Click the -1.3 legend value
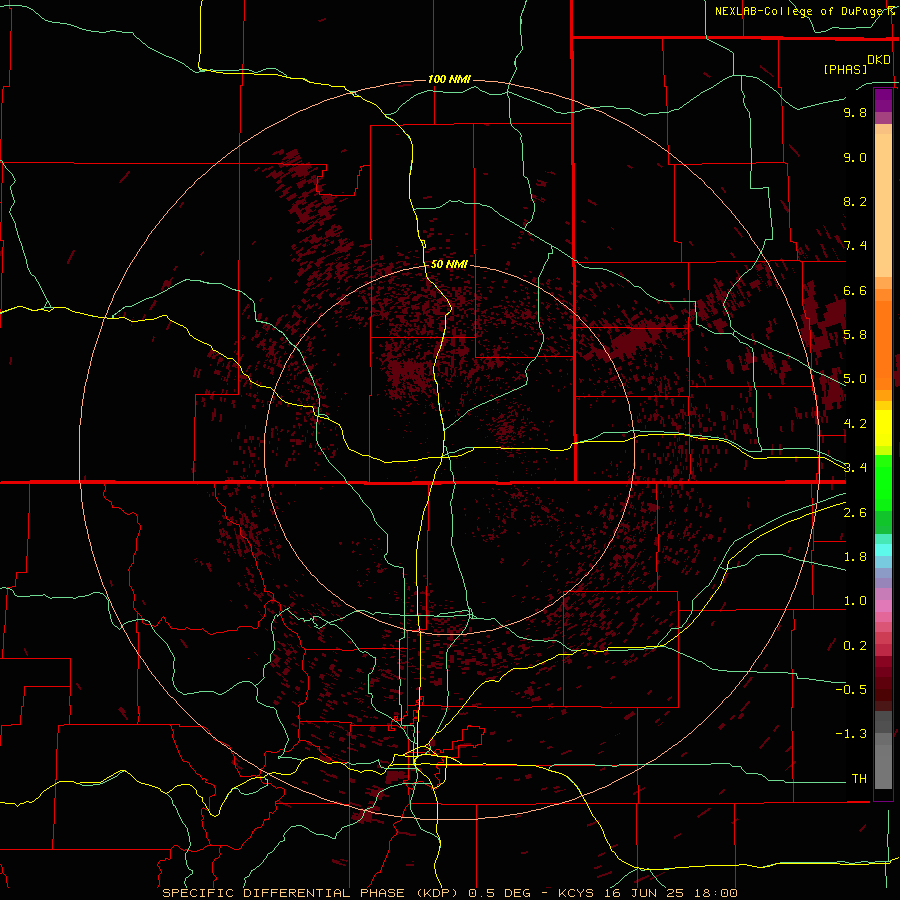Viewport: 900px width, 900px height. [851, 734]
